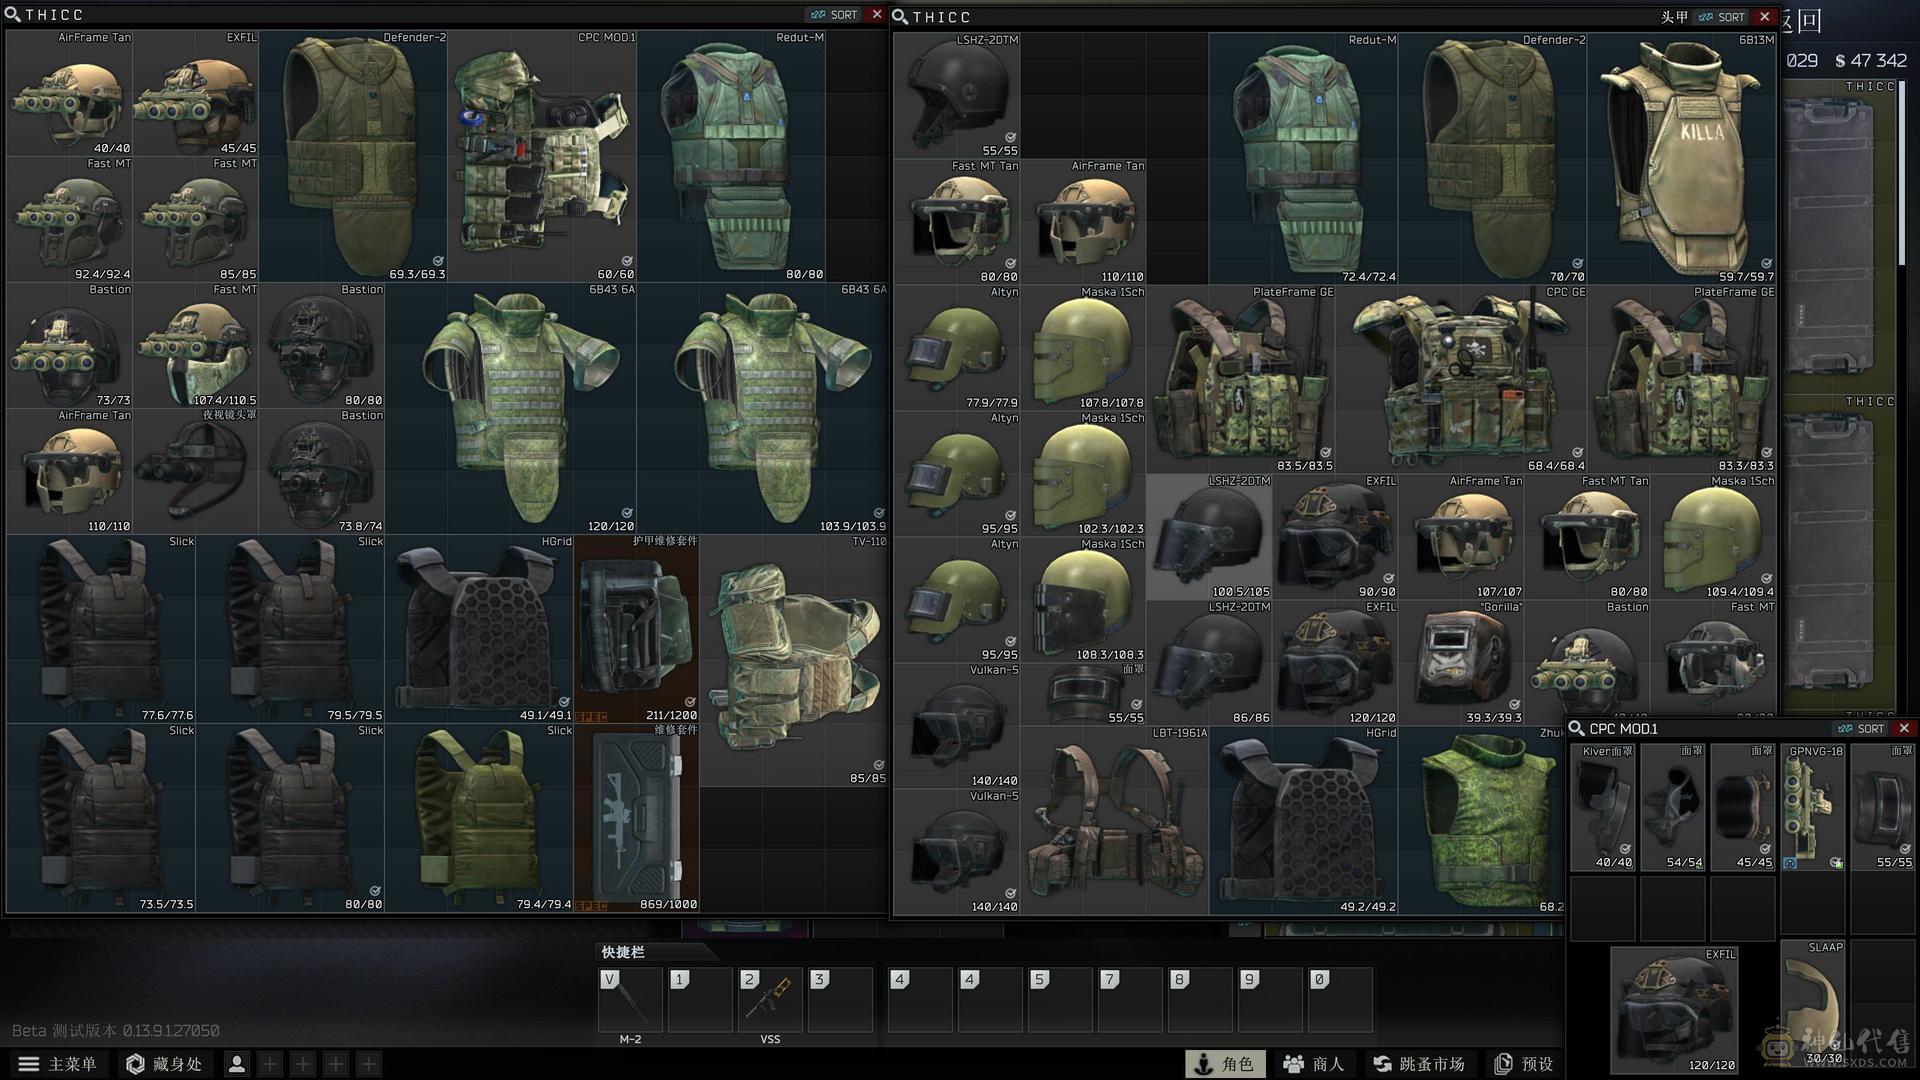Select the Bastion helmet showing 73.8/74
The image size is (1920, 1080).
[322, 471]
